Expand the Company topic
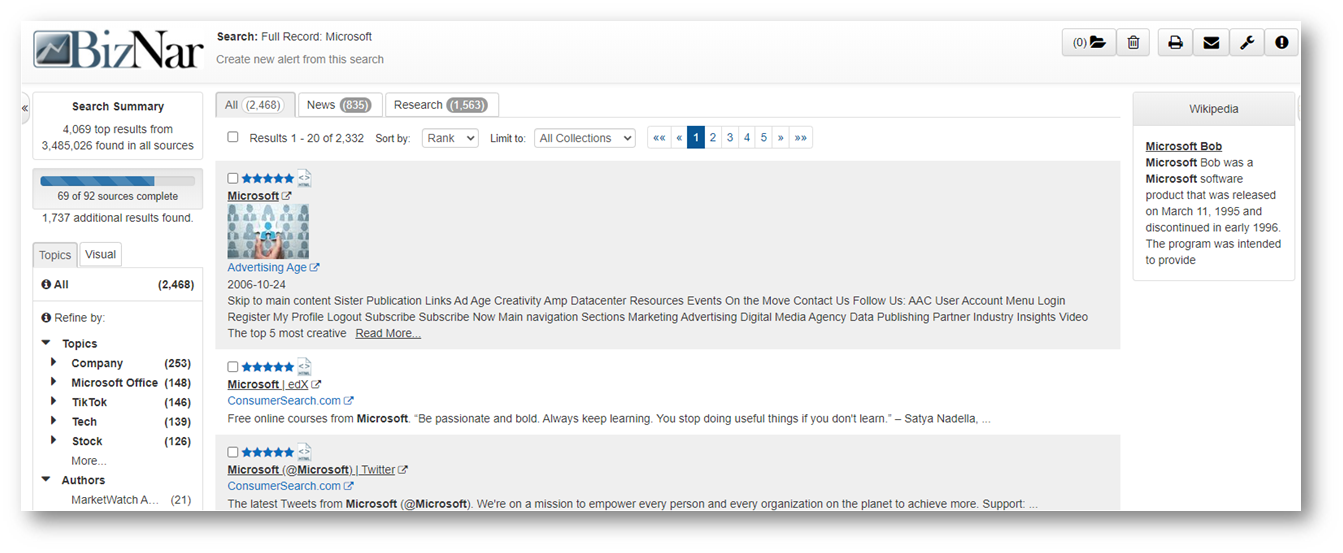The image size is (1343, 553). [54, 362]
